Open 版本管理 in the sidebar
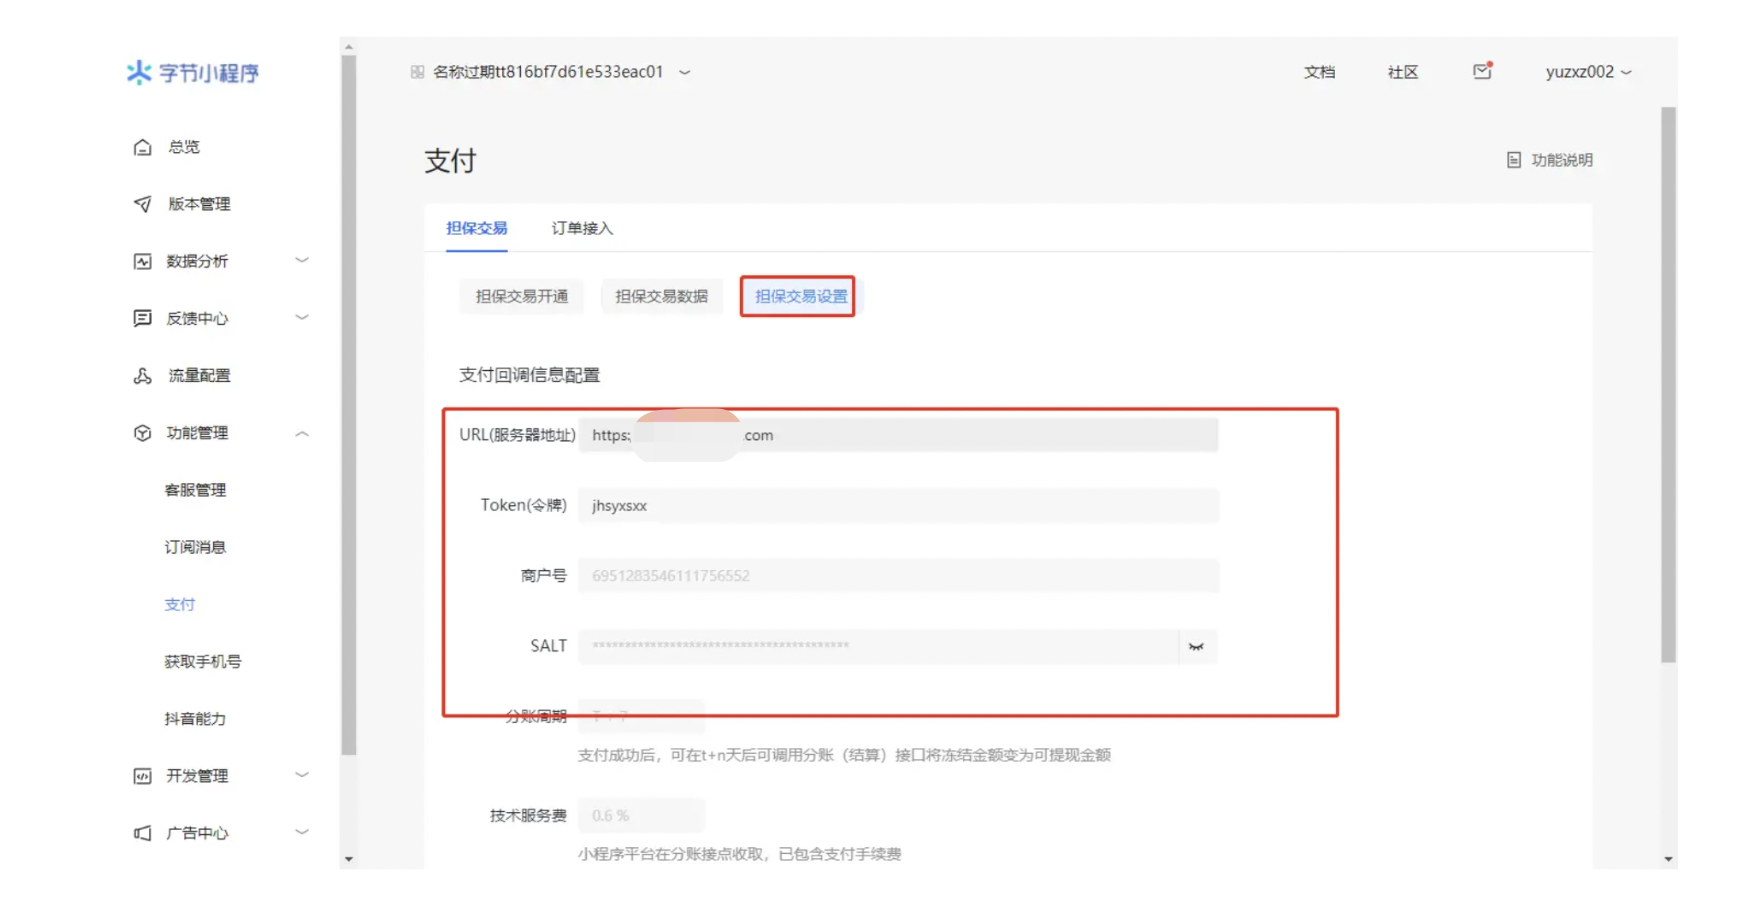 click(x=199, y=204)
